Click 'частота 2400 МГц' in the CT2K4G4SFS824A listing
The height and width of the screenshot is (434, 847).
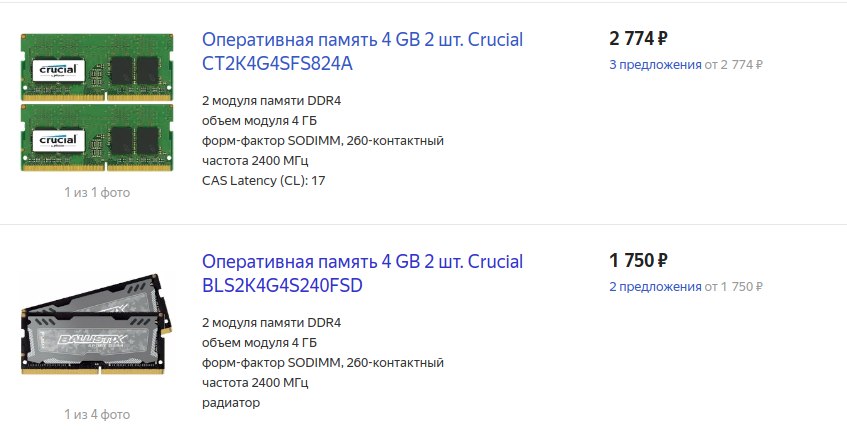click(x=255, y=161)
